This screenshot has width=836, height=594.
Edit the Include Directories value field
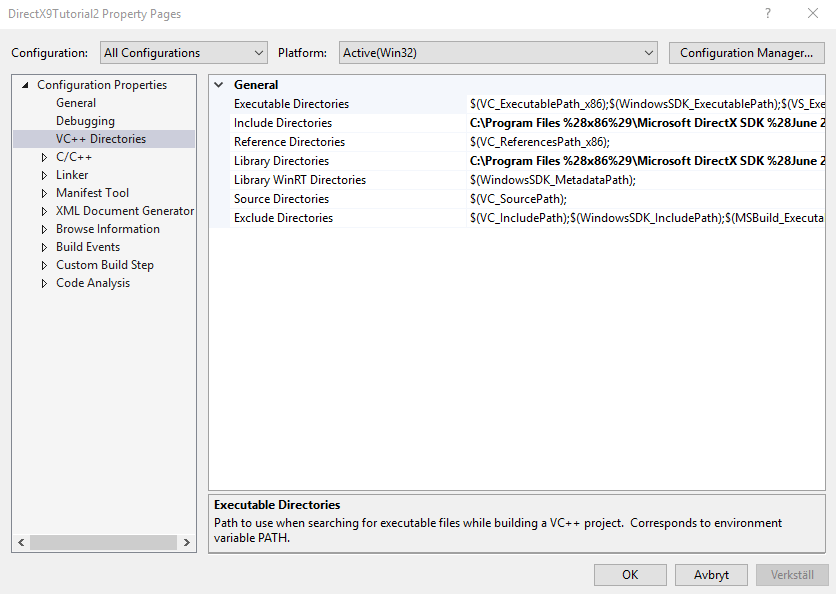[646, 123]
